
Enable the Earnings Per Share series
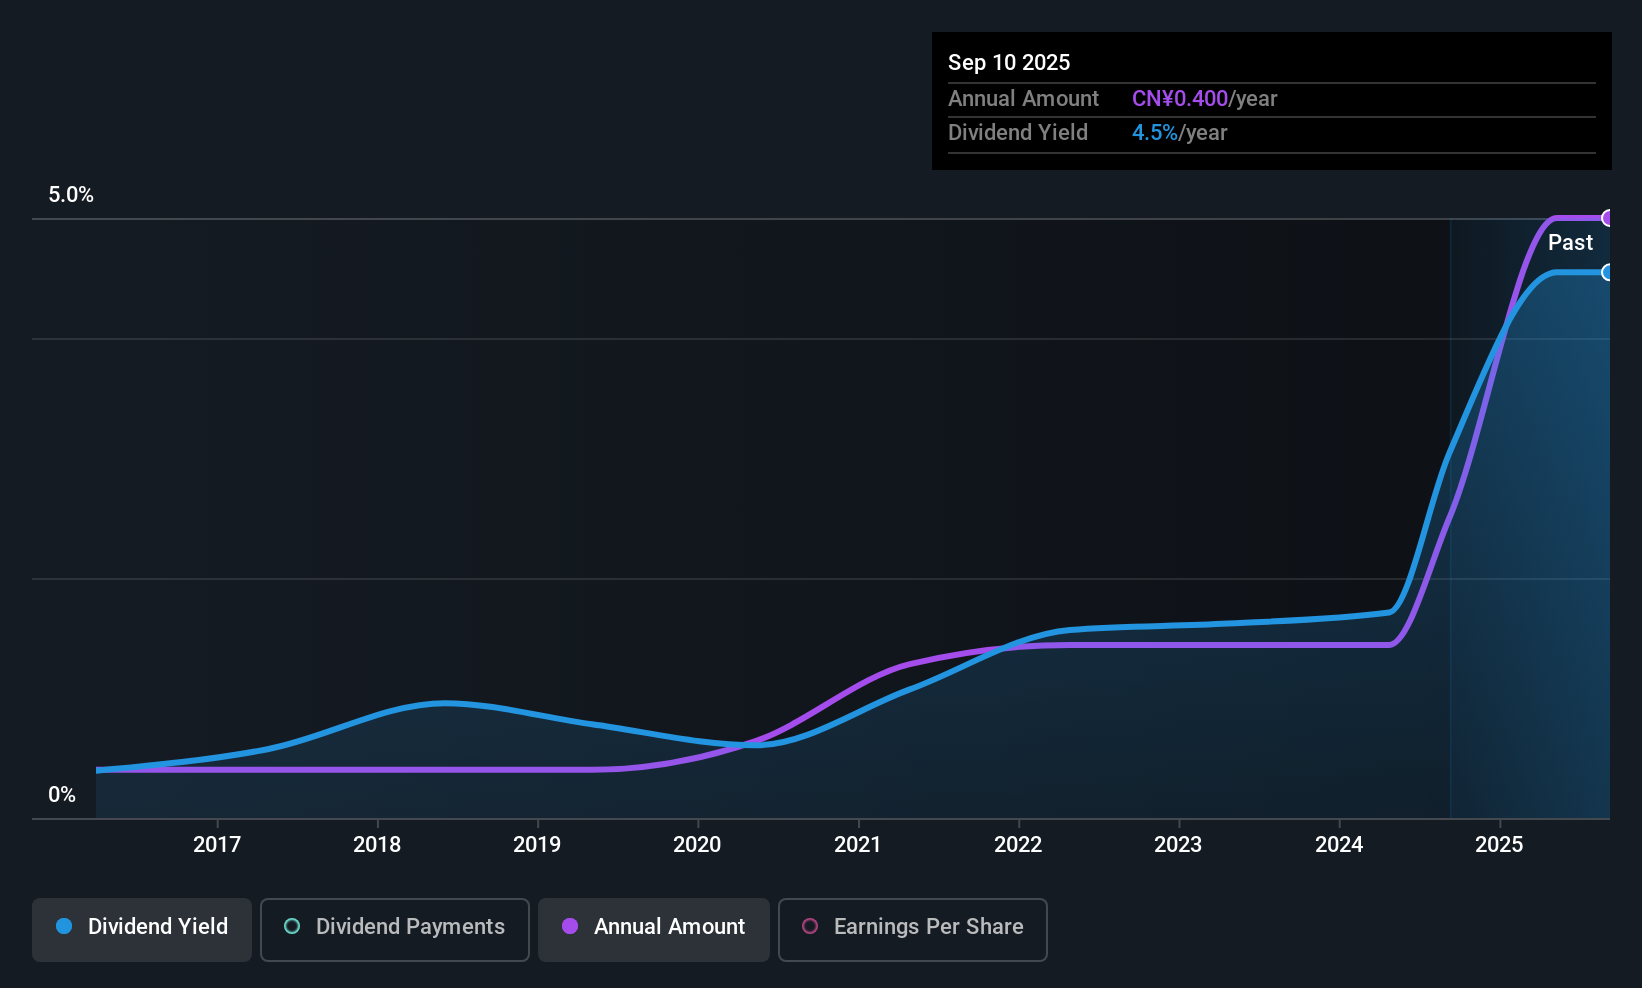[912, 928]
